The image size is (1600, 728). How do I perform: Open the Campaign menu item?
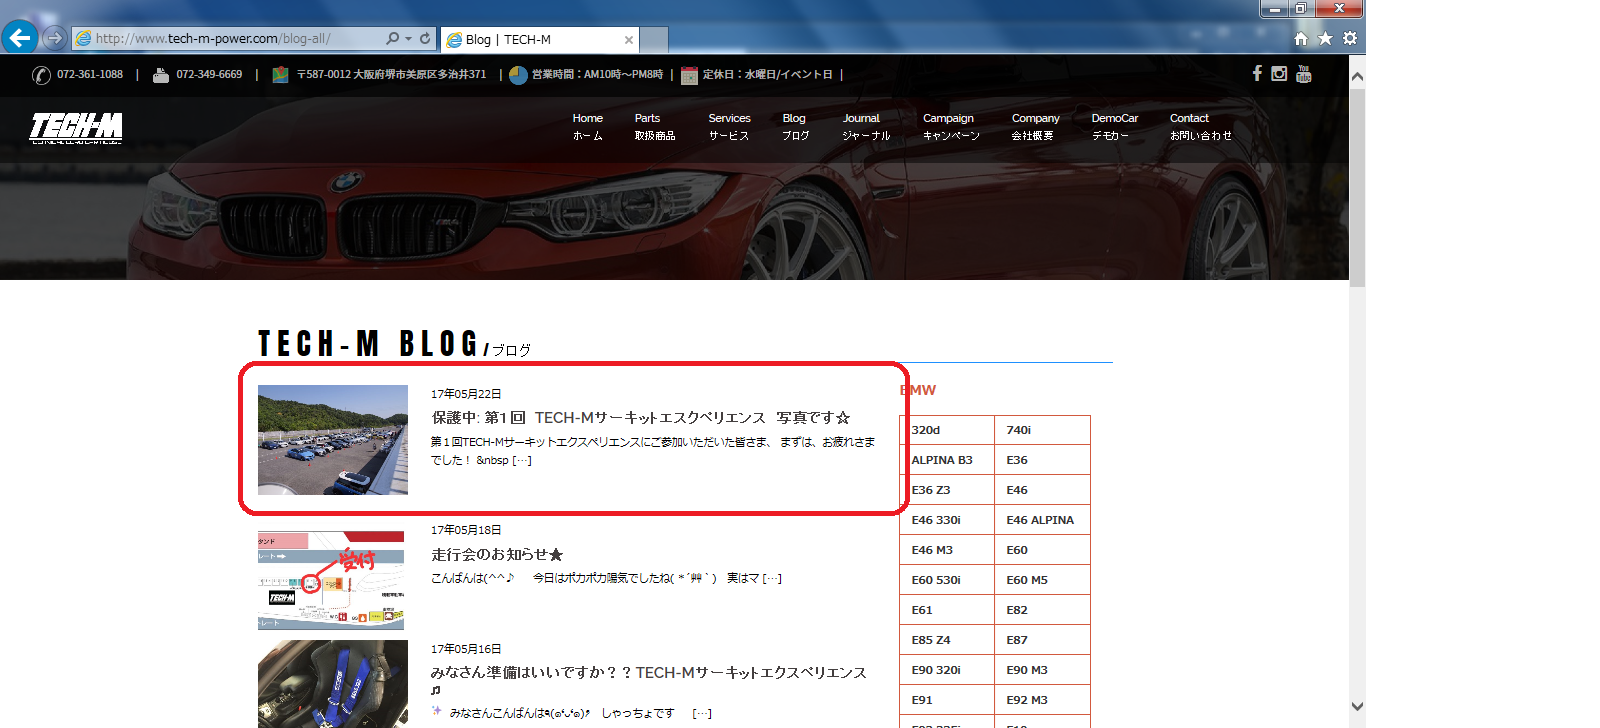pos(951,126)
